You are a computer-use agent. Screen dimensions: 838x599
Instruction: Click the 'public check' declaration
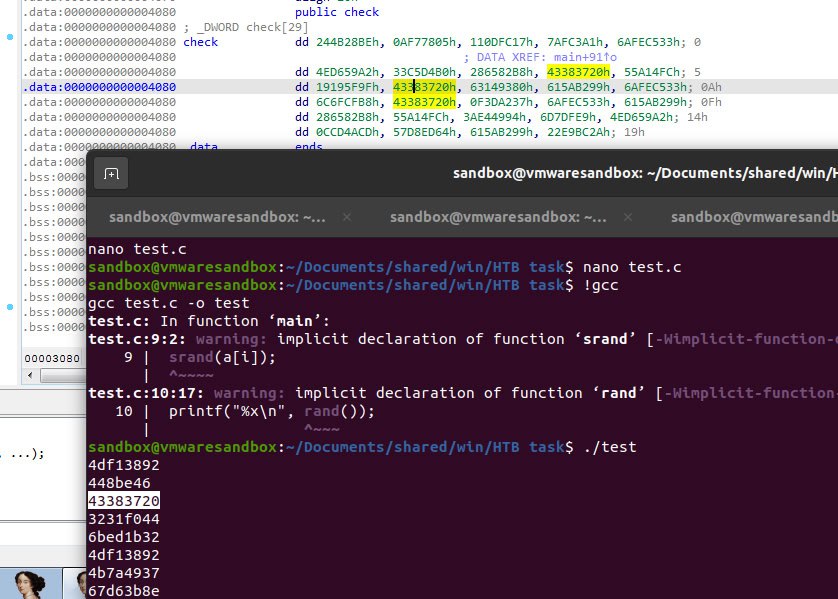337,12
